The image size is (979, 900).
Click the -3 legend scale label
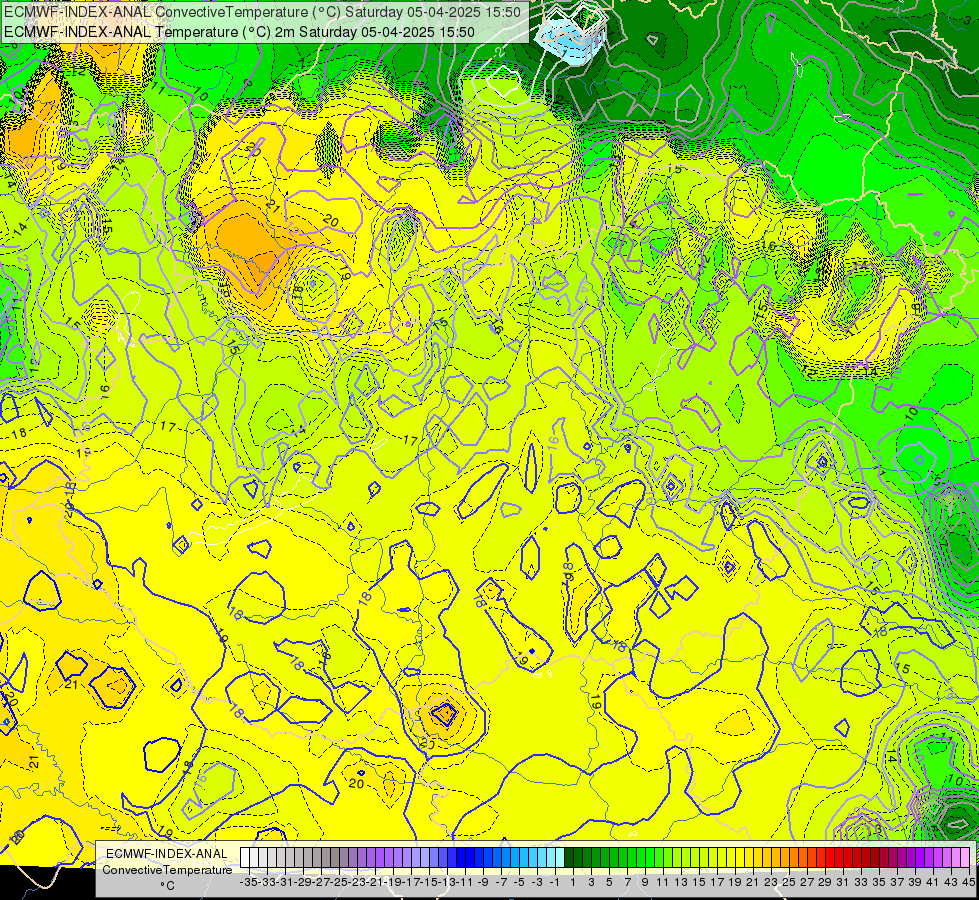[x=536, y=882]
